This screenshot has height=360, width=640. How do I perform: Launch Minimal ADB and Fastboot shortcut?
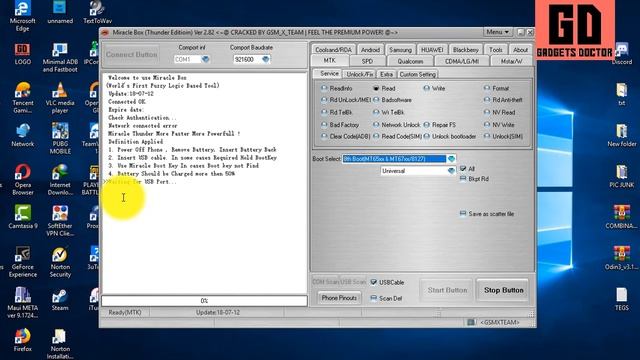coord(60,58)
